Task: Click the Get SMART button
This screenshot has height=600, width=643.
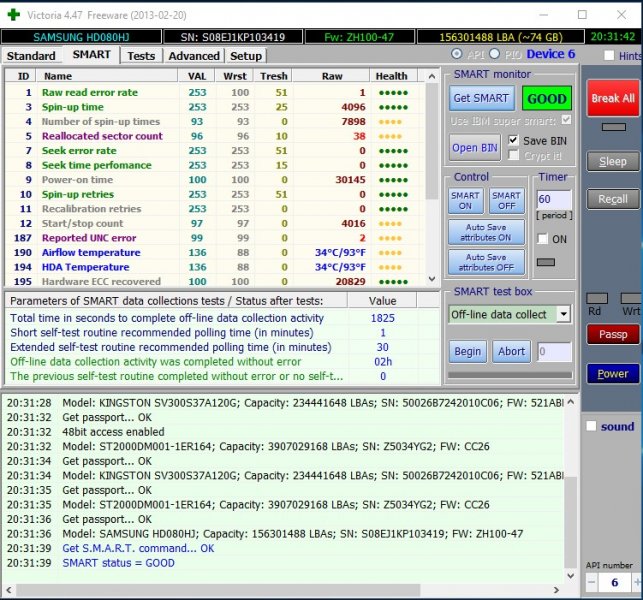Action: [x=482, y=99]
